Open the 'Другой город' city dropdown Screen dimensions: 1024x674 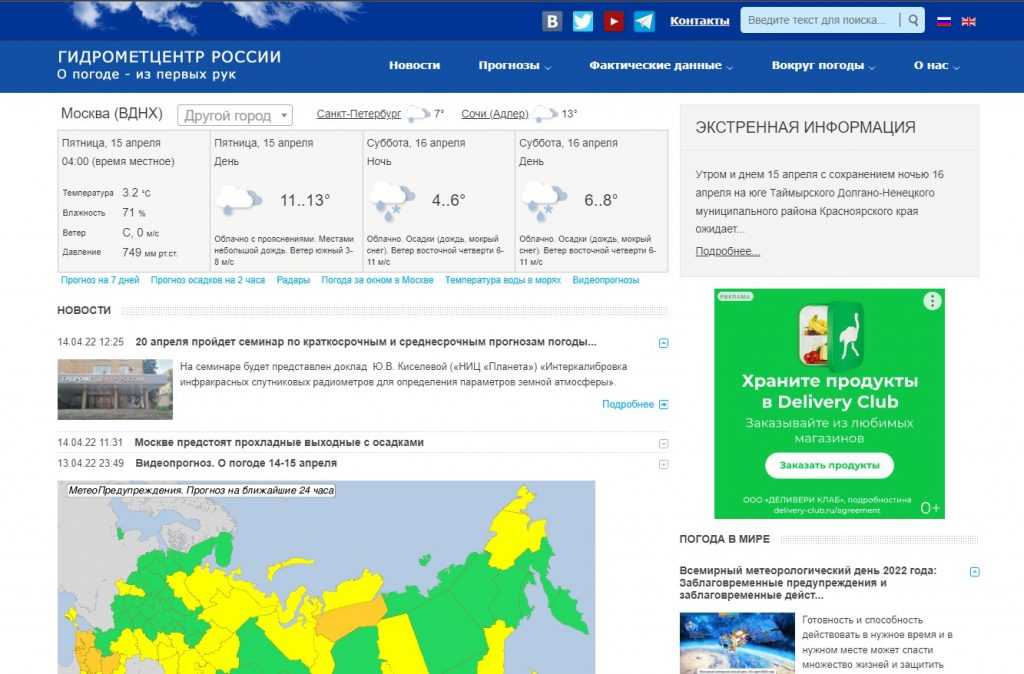(x=235, y=116)
